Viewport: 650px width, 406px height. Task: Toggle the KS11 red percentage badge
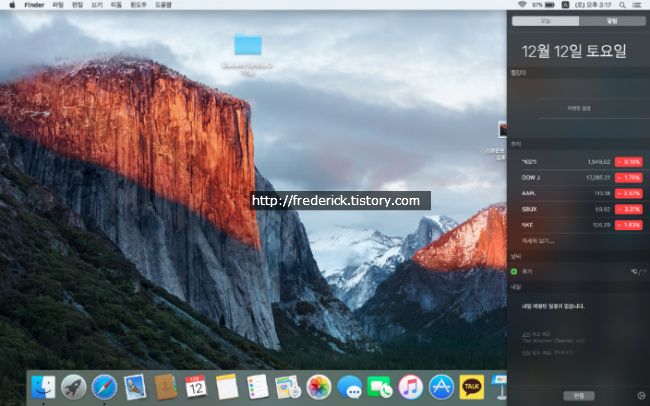(628, 162)
